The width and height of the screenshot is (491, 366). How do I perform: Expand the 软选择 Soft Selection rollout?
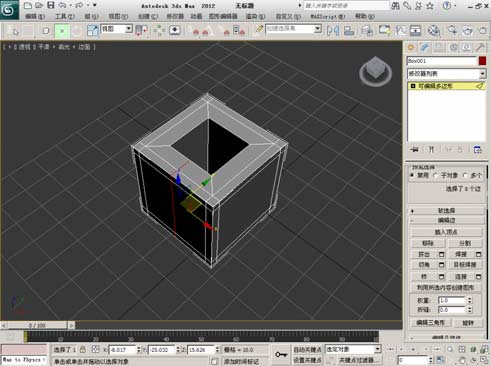click(447, 211)
